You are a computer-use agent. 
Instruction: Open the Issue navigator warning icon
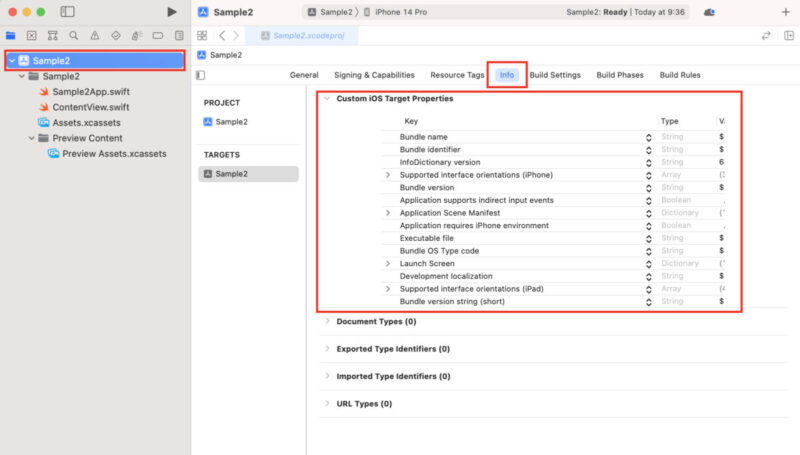click(95, 35)
